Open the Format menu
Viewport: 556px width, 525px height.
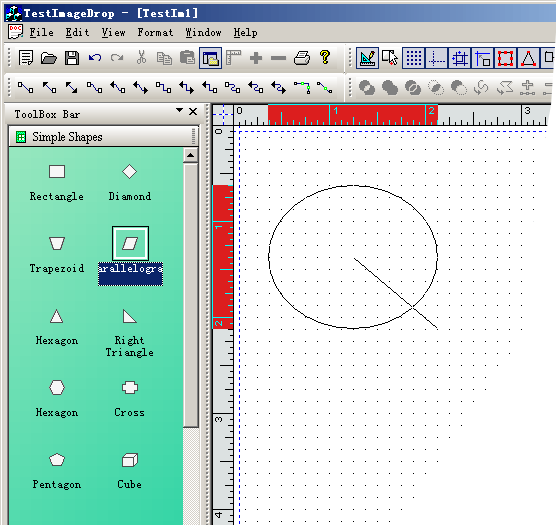coord(155,32)
